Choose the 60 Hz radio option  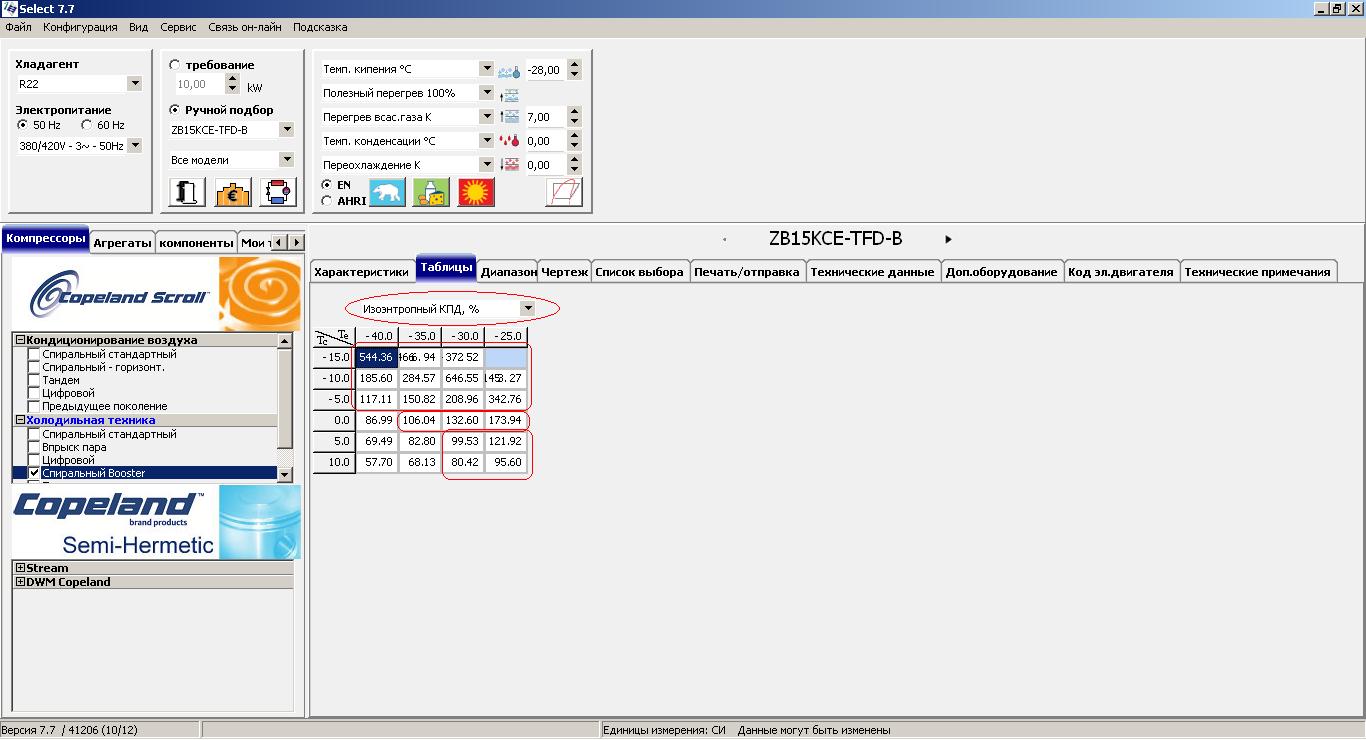point(87,125)
